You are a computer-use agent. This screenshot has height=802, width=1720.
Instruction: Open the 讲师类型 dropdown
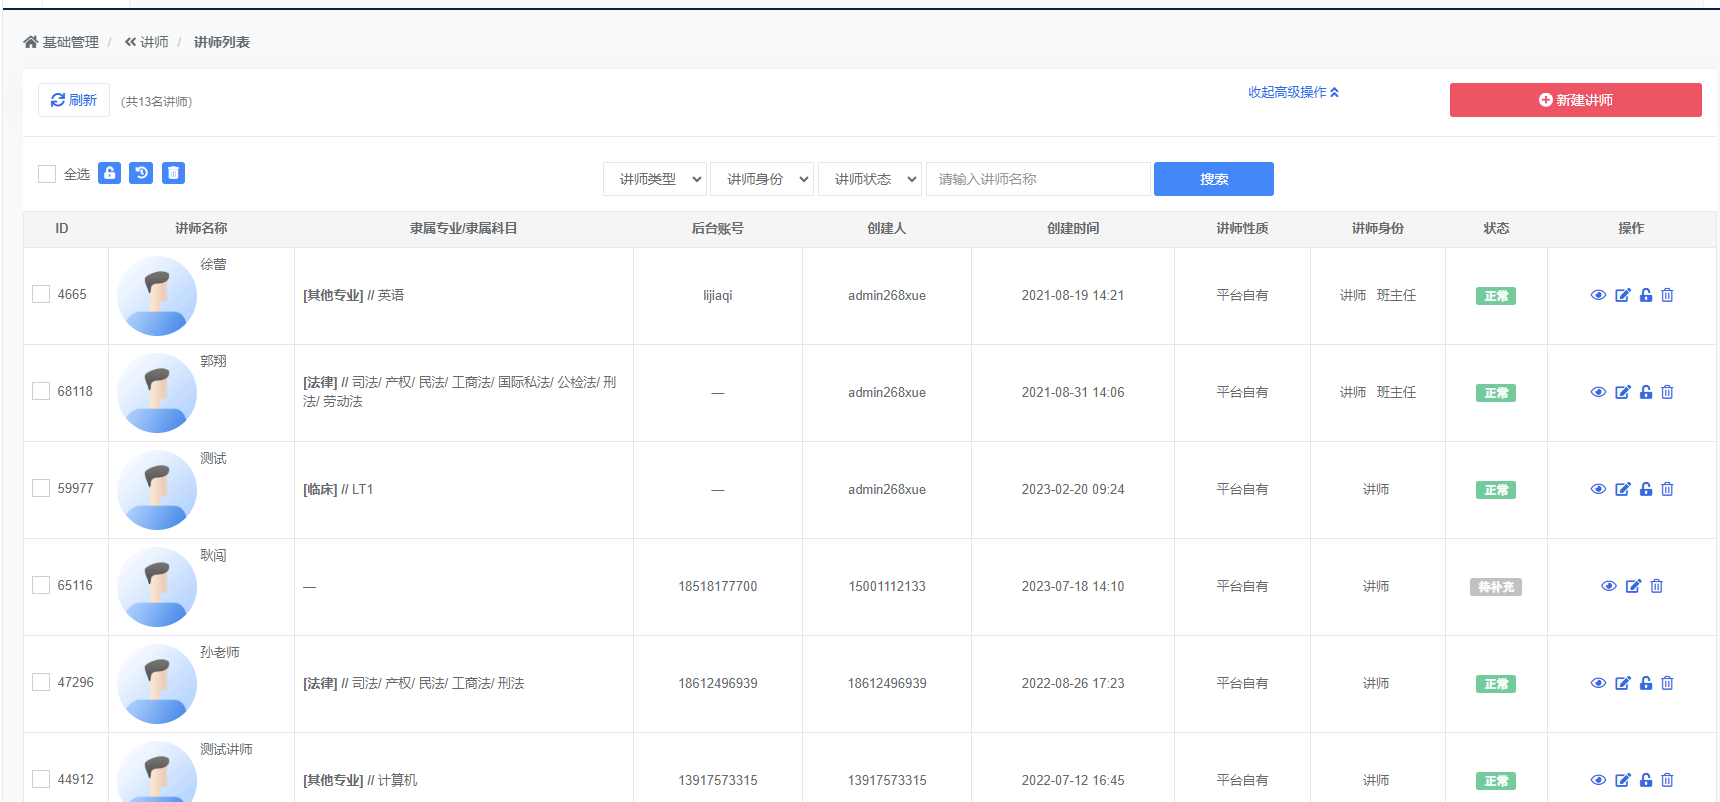pyautogui.click(x=655, y=179)
